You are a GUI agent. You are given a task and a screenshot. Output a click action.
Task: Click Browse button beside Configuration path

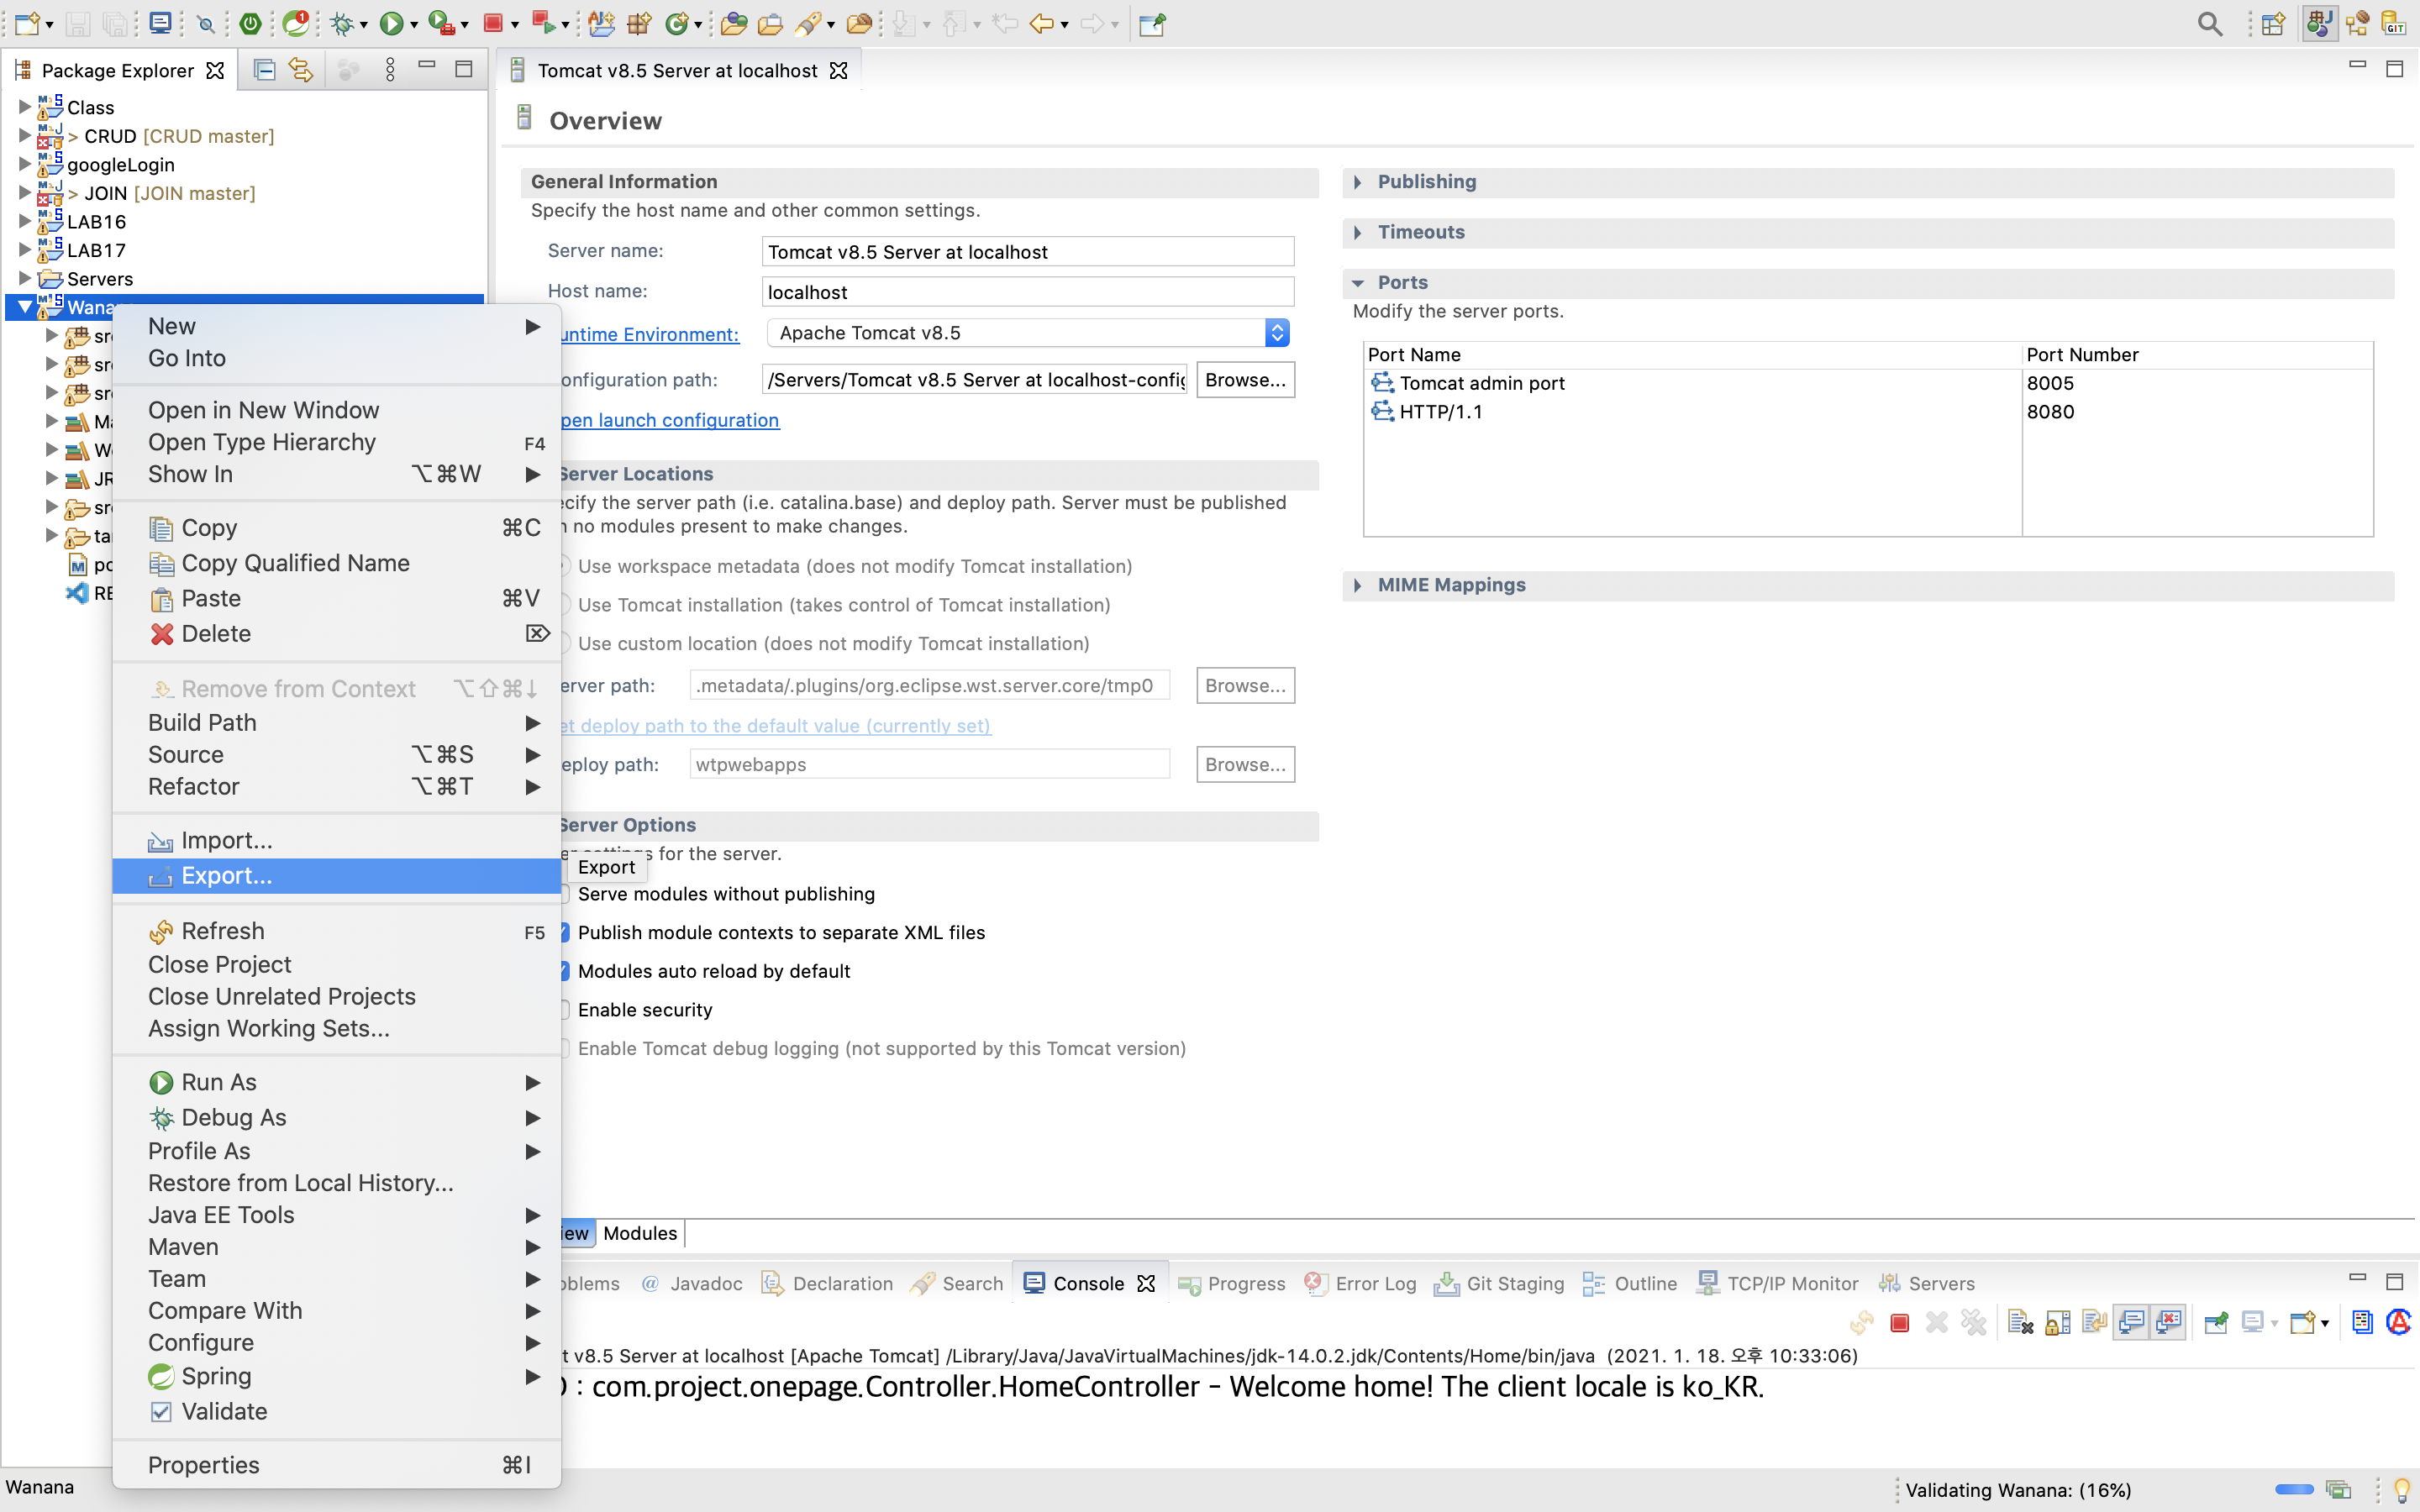pos(1244,380)
